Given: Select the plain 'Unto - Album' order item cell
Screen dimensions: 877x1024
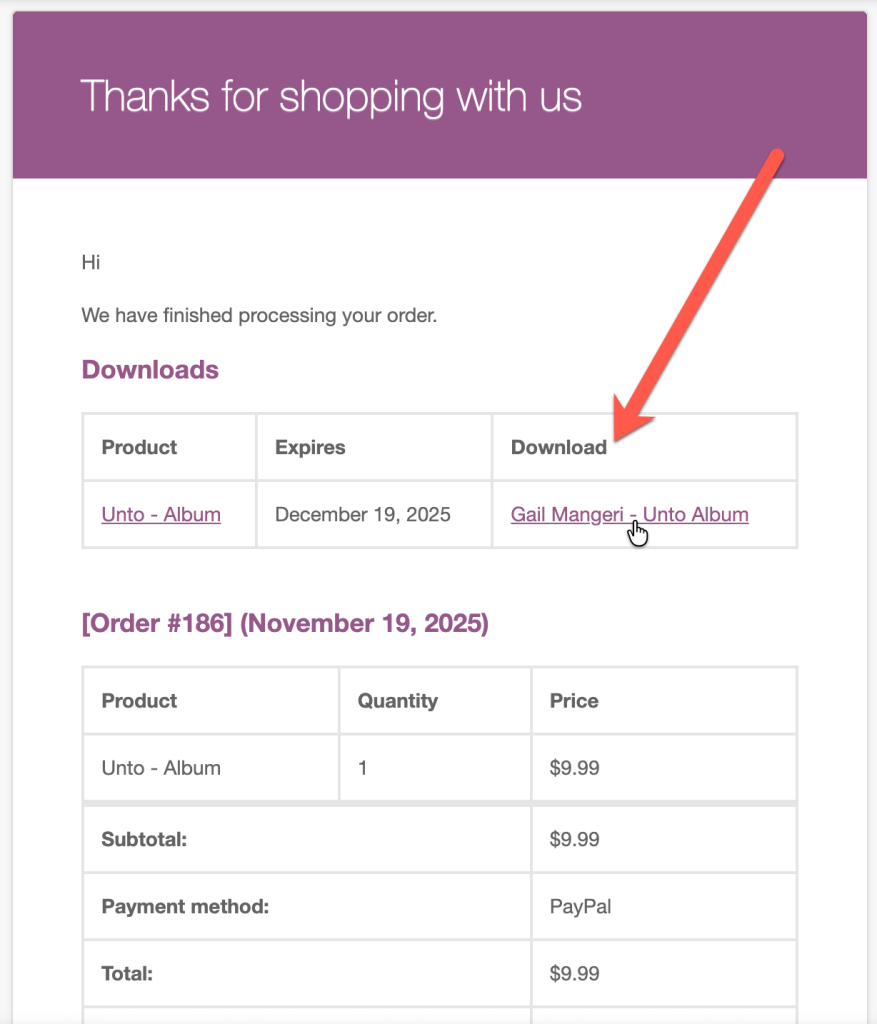Looking at the screenshot, I should [161, 769].
